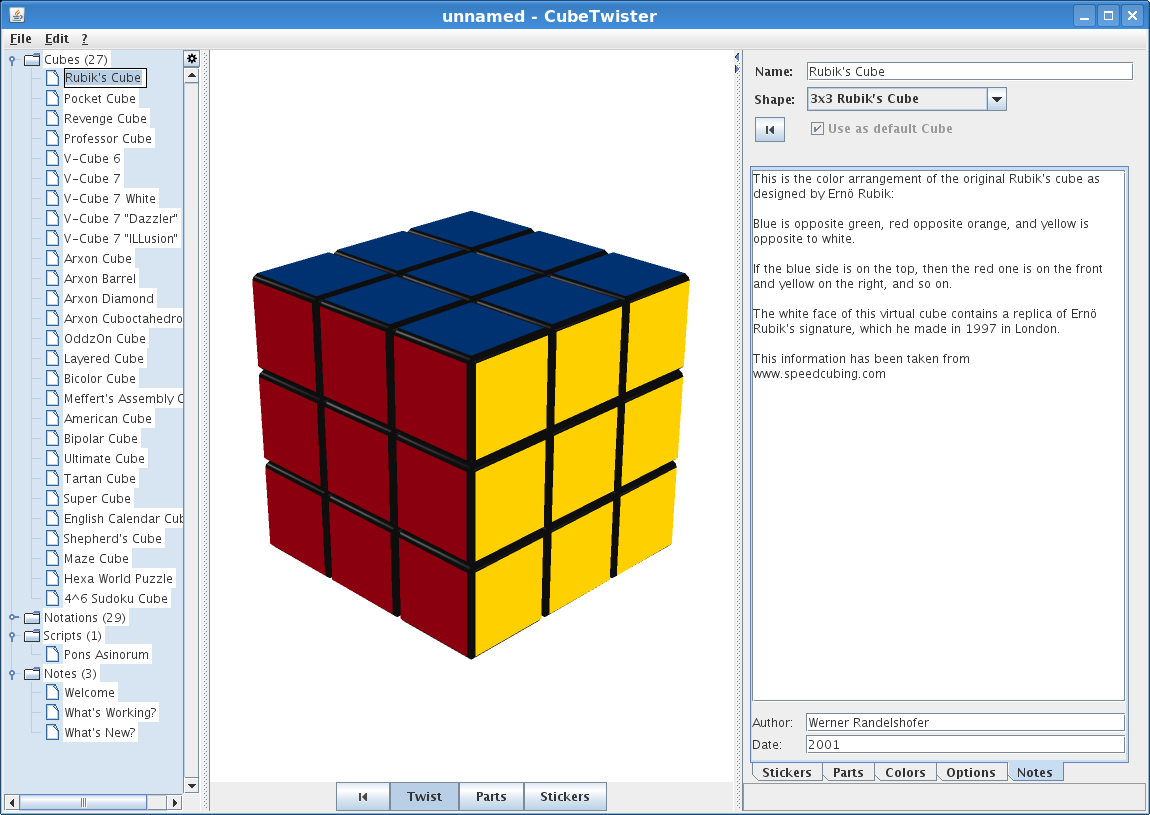Activate Stickers mode toggle below cube

coord(565,797)
